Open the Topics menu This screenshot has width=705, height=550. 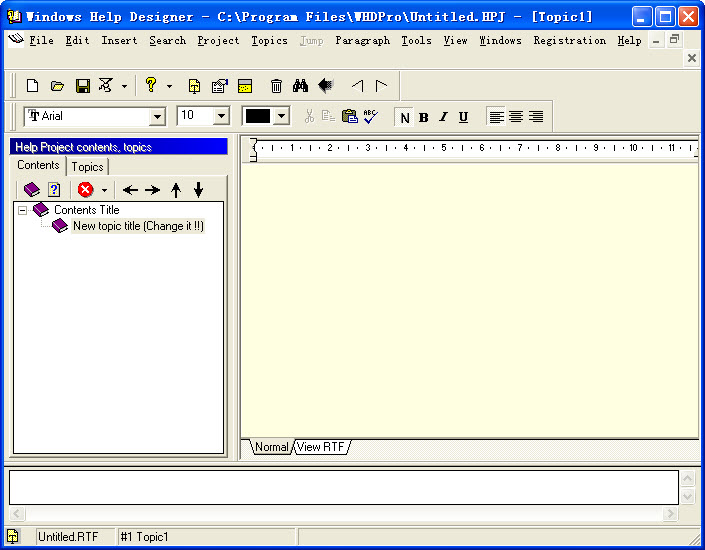[x=269, y=40]
